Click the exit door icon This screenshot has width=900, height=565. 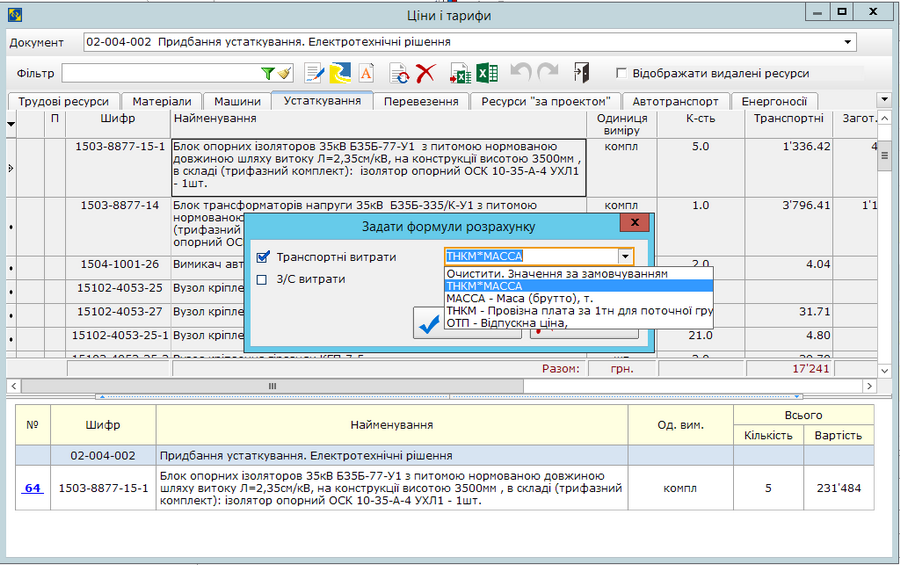[x=581, y=73]
